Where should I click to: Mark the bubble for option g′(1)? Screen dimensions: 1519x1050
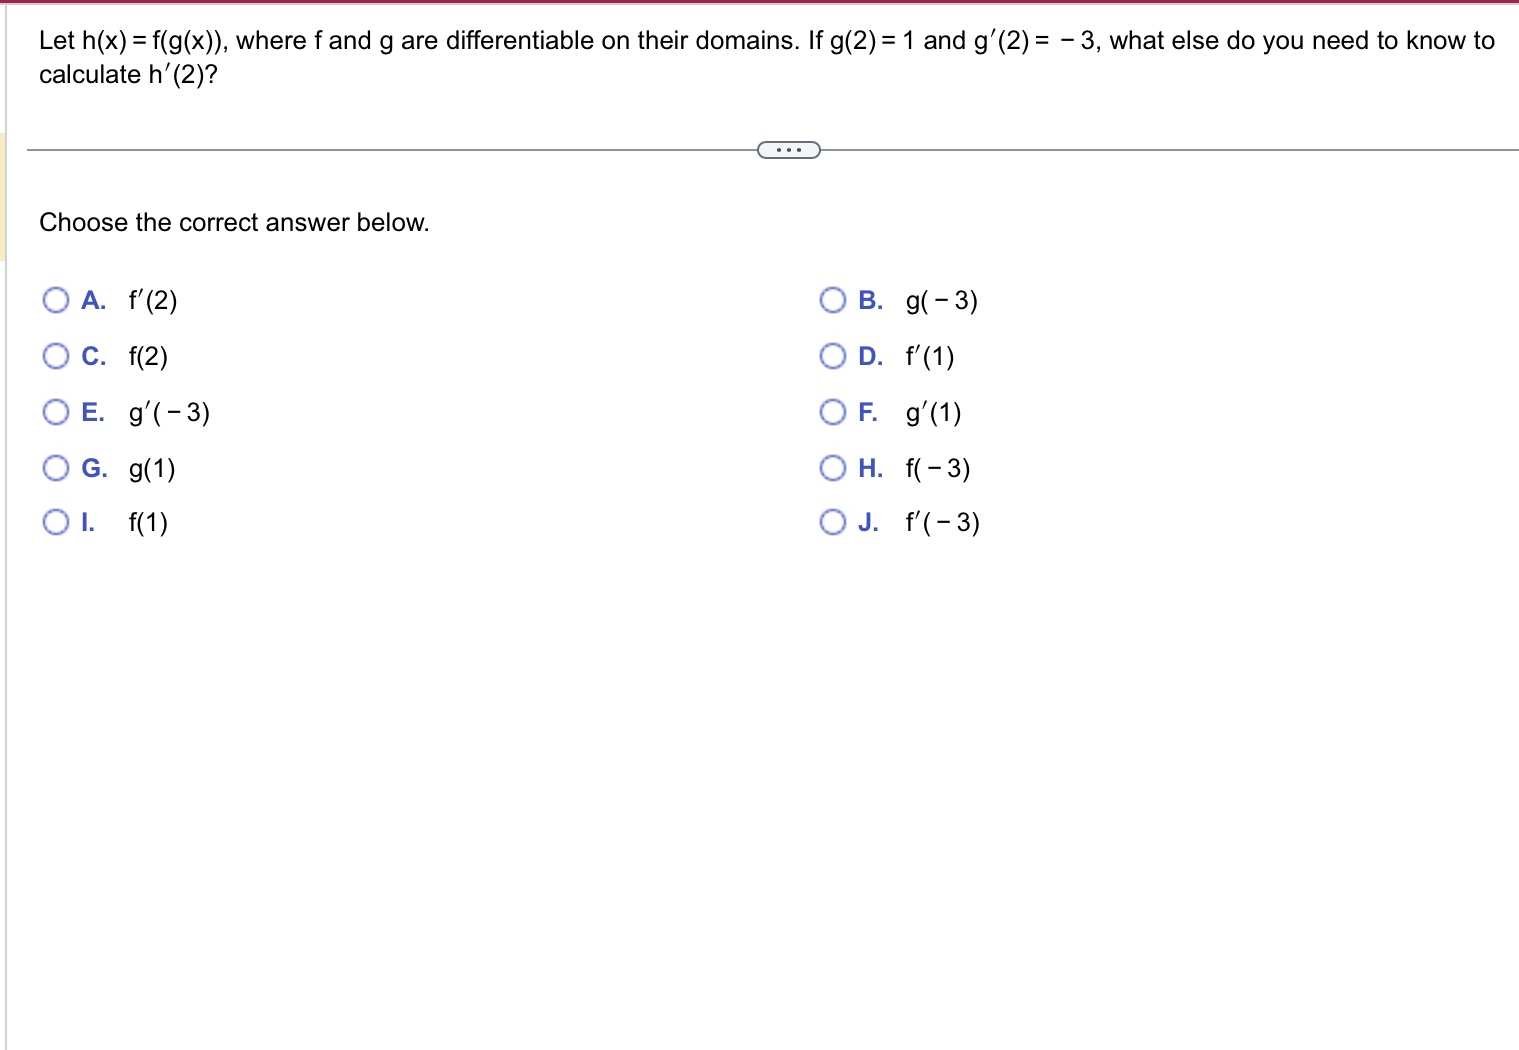point(831,412)
